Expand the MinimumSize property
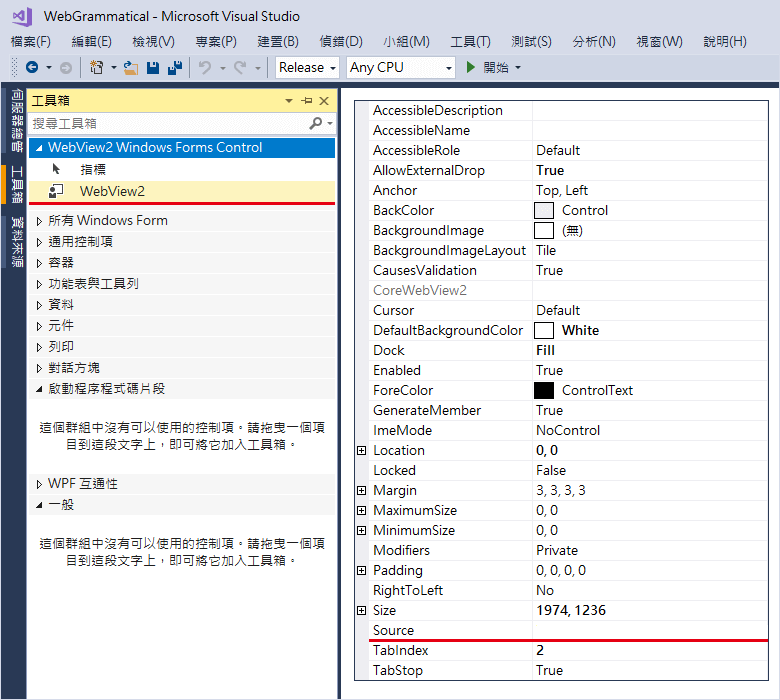Image resolution: width=780 pixels, height=700 pixels. pyautogui.click(x=362, y=530)
